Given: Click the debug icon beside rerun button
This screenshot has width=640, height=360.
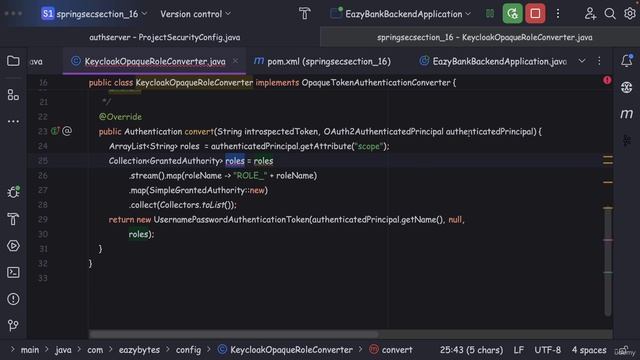Looking at the screenshot, I should click(x=490, y=14).
